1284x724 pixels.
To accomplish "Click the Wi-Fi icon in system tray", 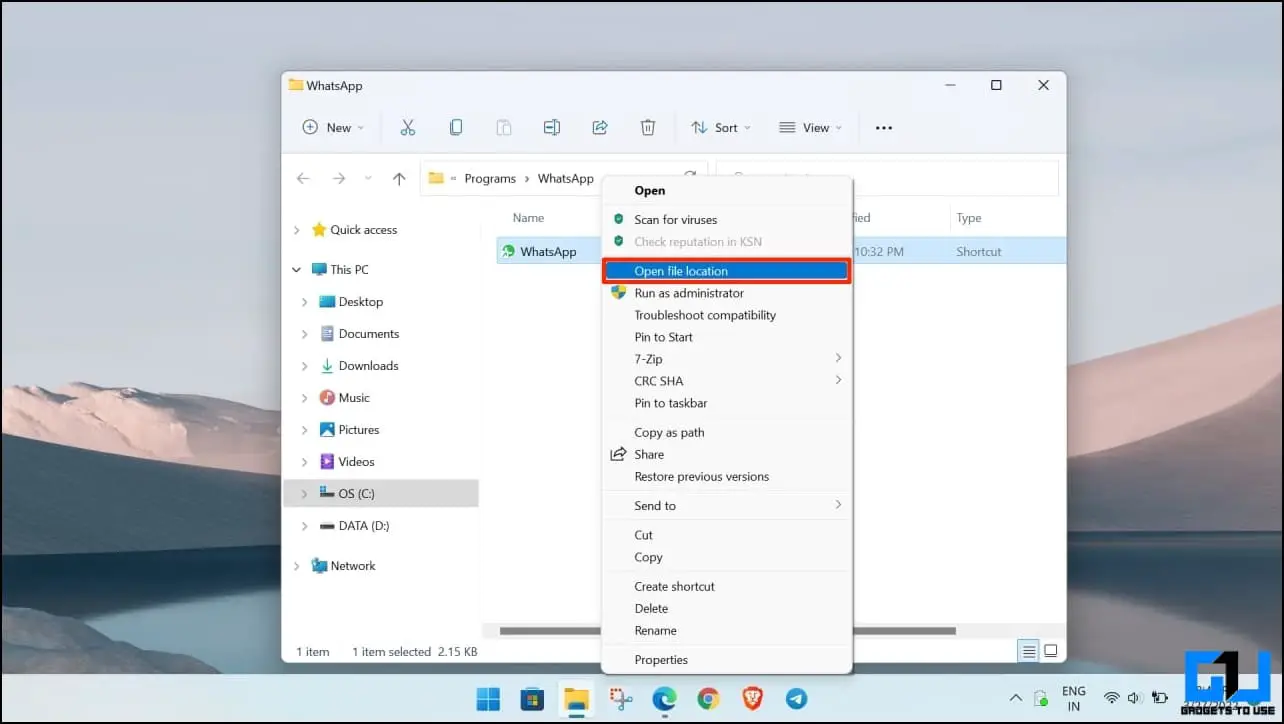I will click(x=1111, y=698).
